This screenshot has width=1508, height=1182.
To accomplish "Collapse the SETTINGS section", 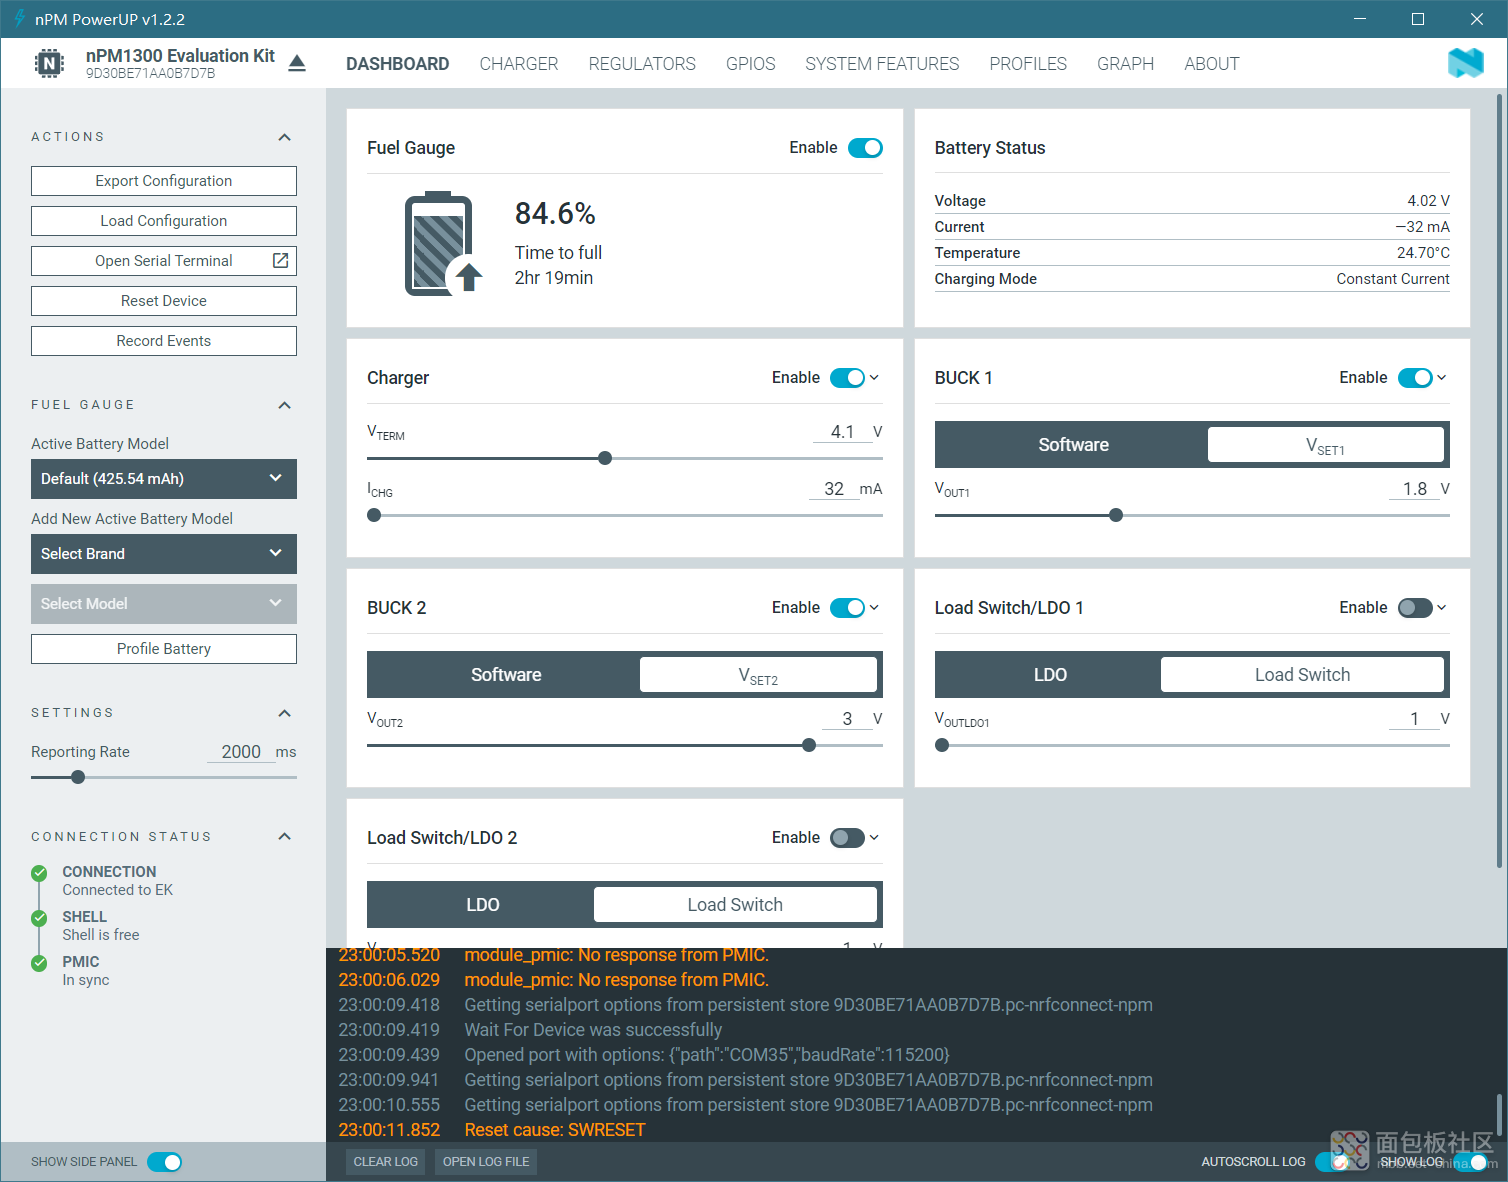I will 285,713.
